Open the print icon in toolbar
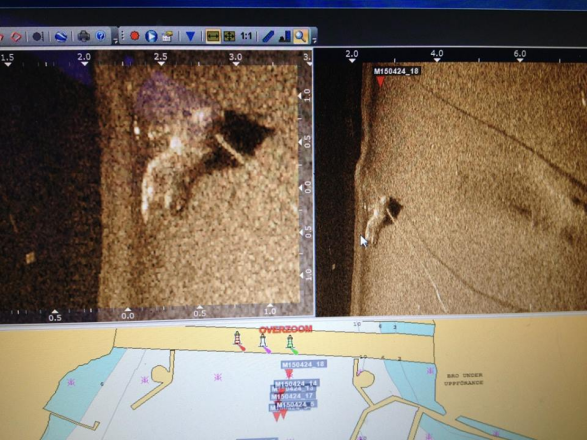 point(83,36)
